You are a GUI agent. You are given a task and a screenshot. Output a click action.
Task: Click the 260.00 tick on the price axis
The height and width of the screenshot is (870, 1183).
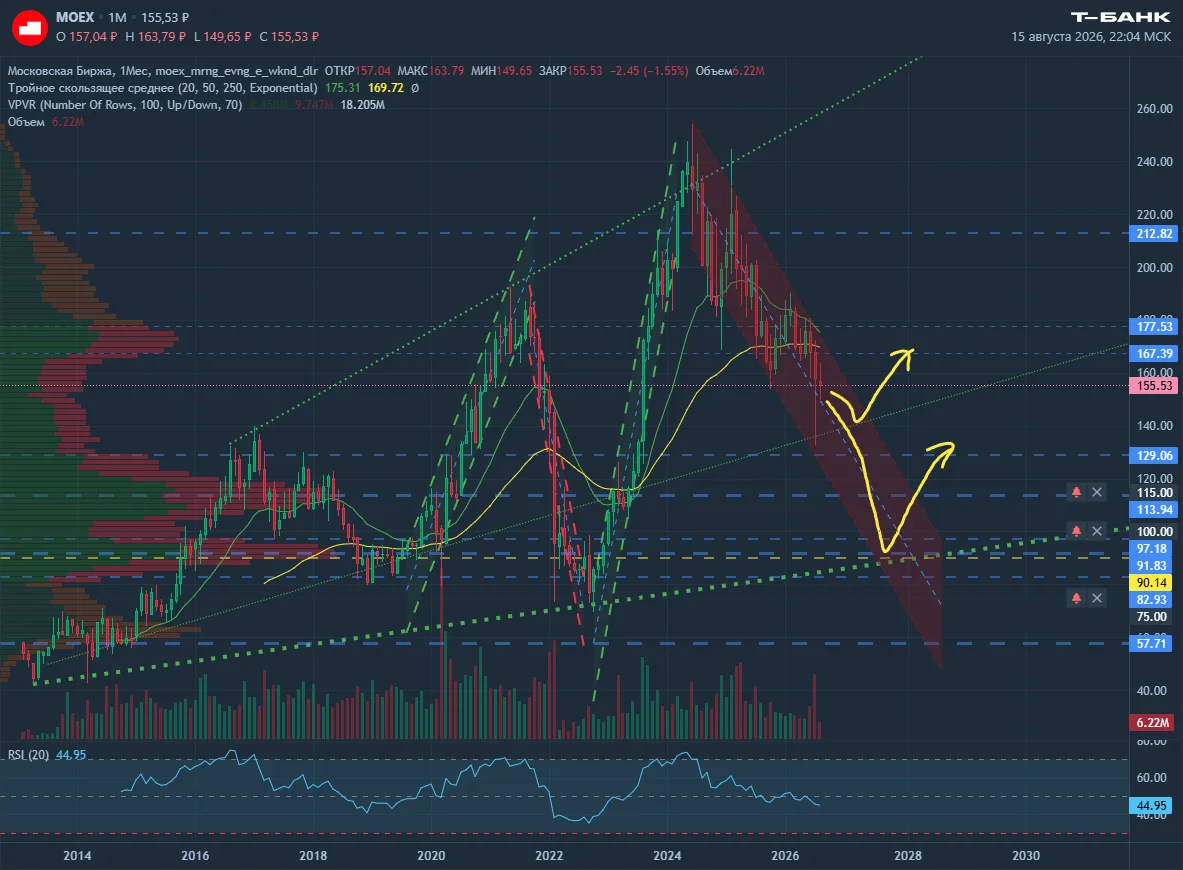1154,109
